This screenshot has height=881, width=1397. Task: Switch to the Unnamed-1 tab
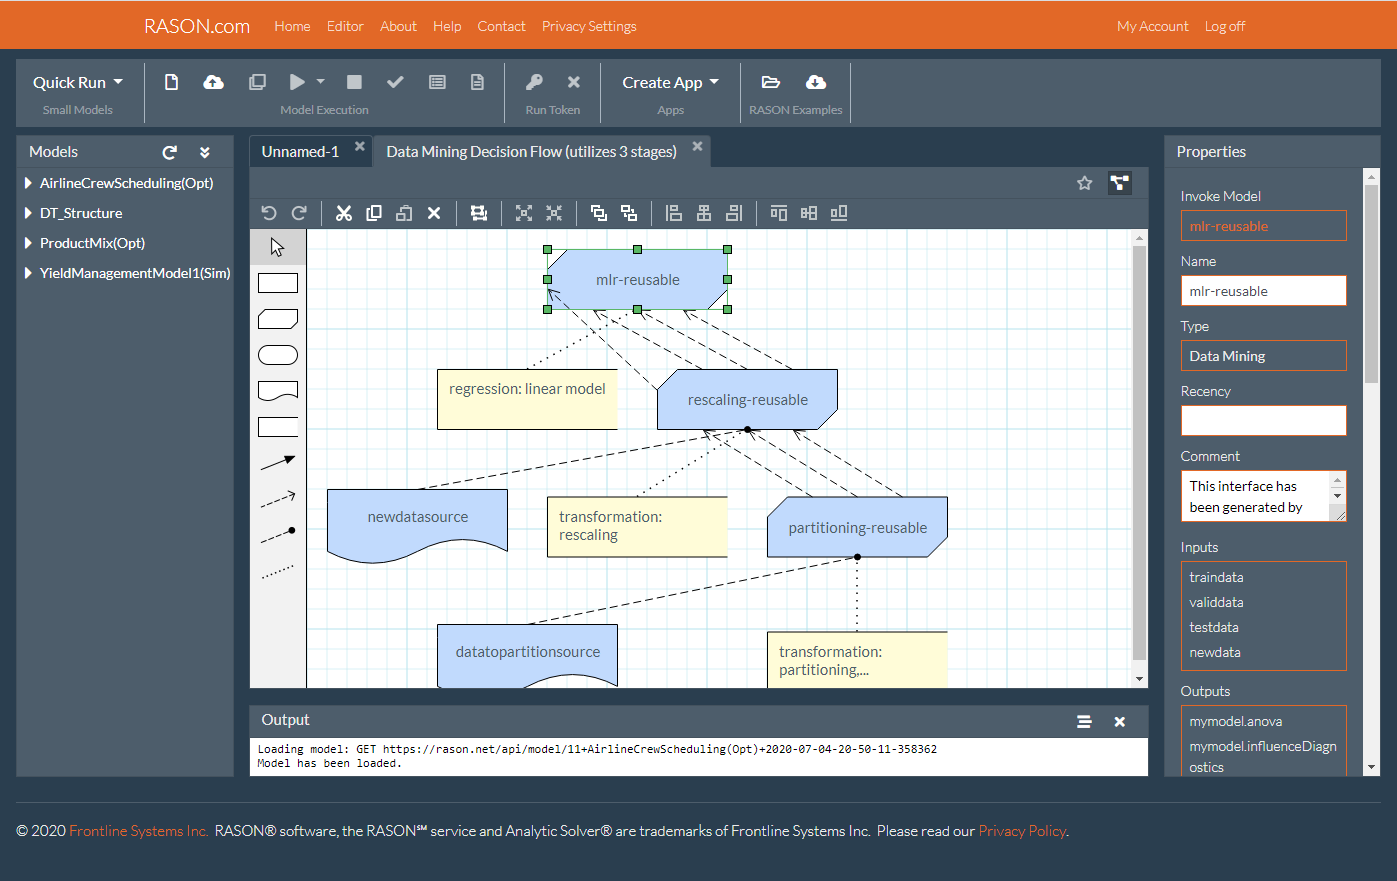300,151
